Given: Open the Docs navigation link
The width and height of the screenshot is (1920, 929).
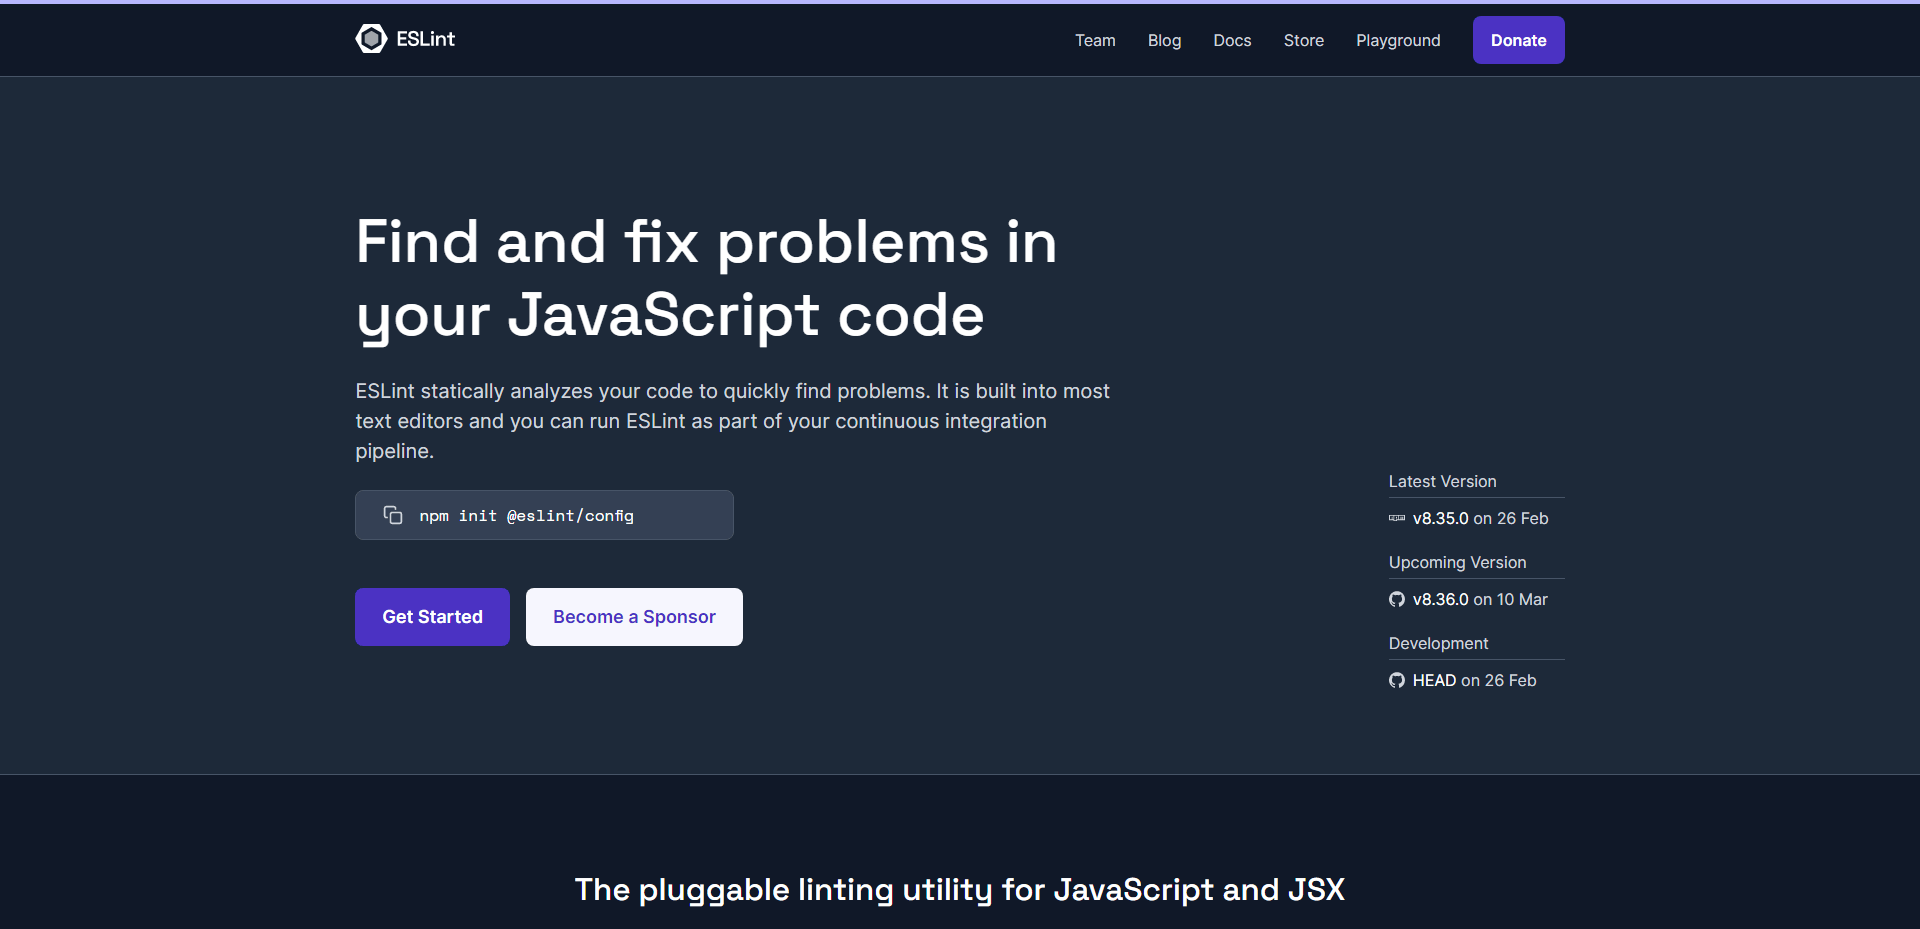Looking at the screenshot, I should click(x=1232, y=40).
